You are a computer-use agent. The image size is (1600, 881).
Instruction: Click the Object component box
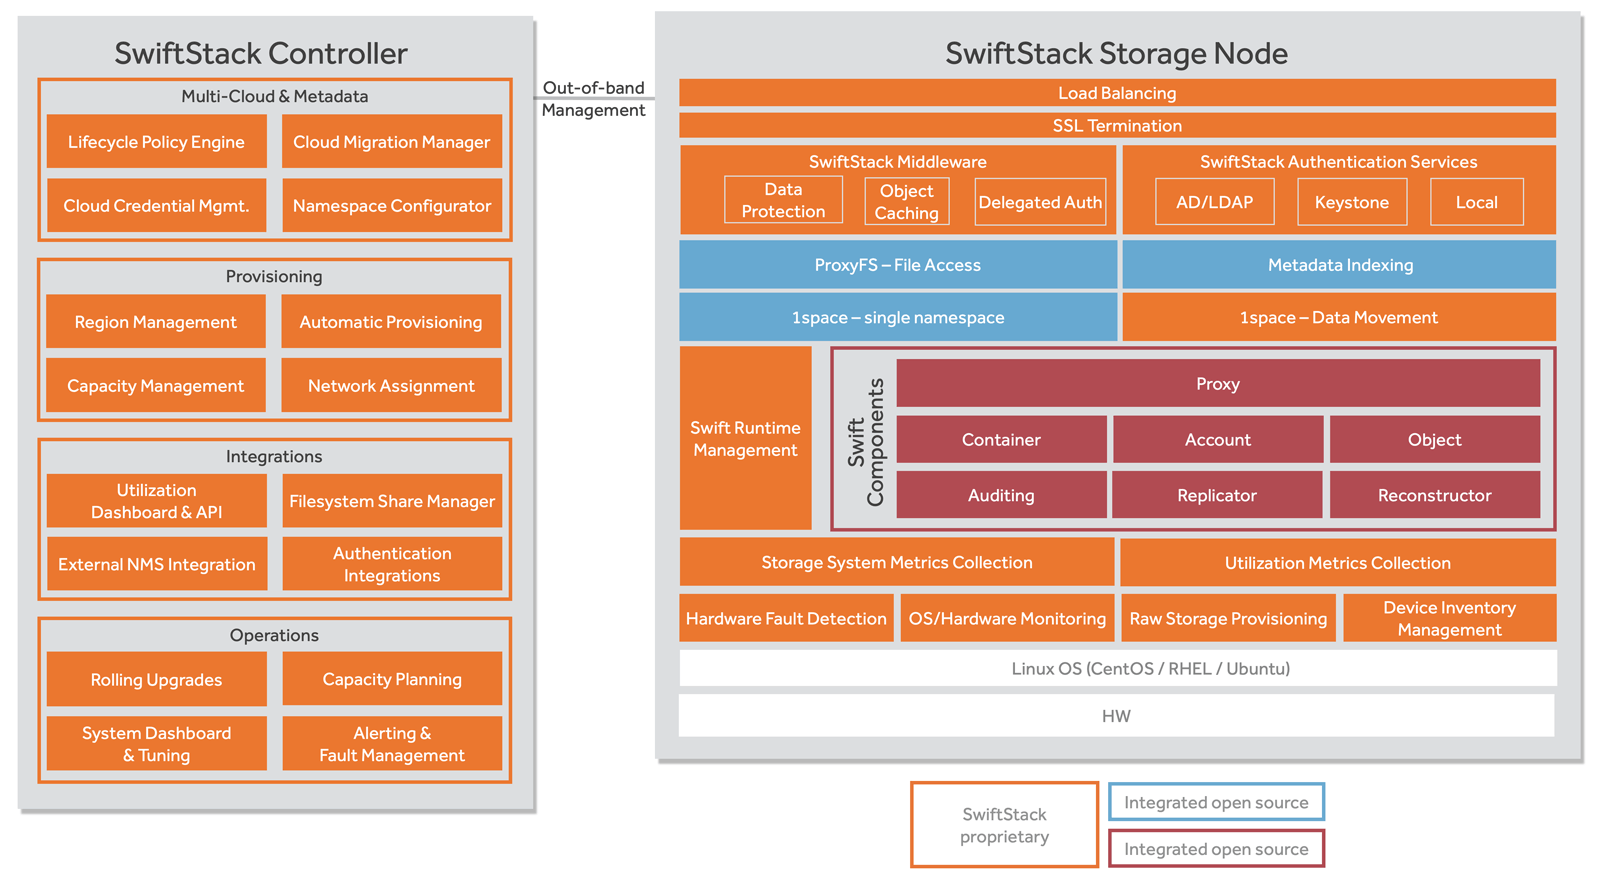pos(1435,439)
